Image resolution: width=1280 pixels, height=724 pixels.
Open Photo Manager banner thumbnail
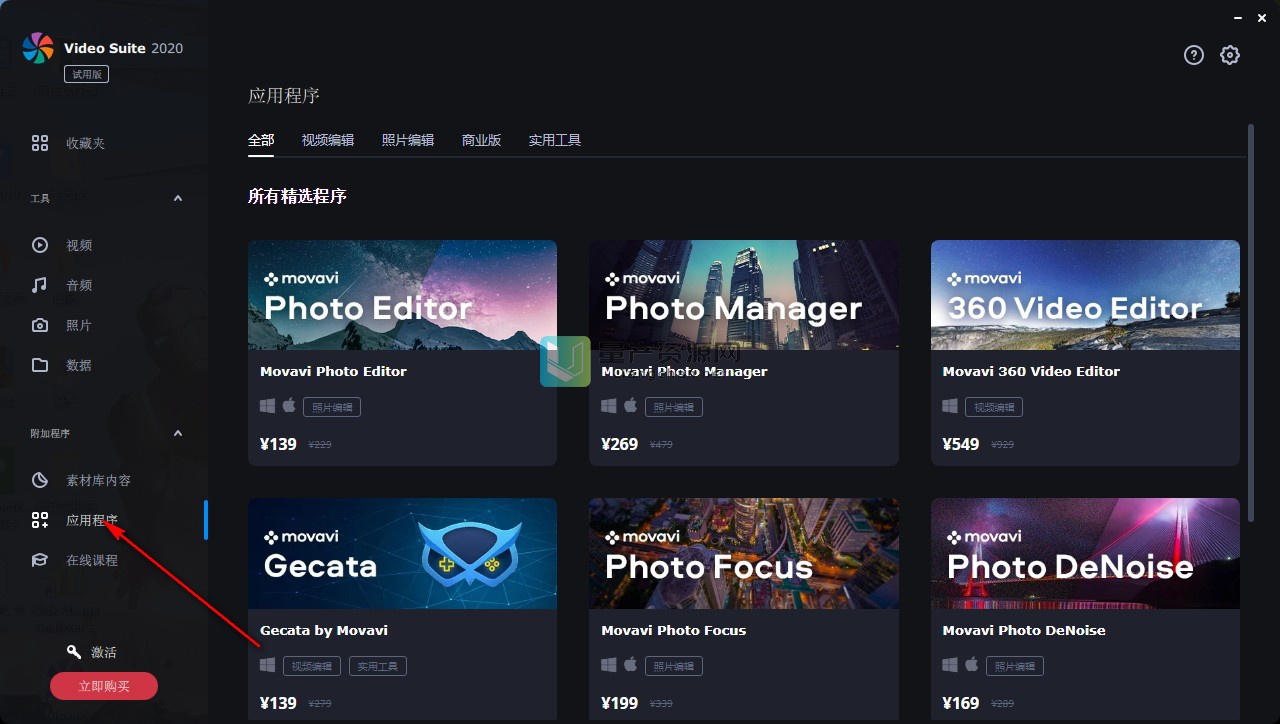pos(744,295)
